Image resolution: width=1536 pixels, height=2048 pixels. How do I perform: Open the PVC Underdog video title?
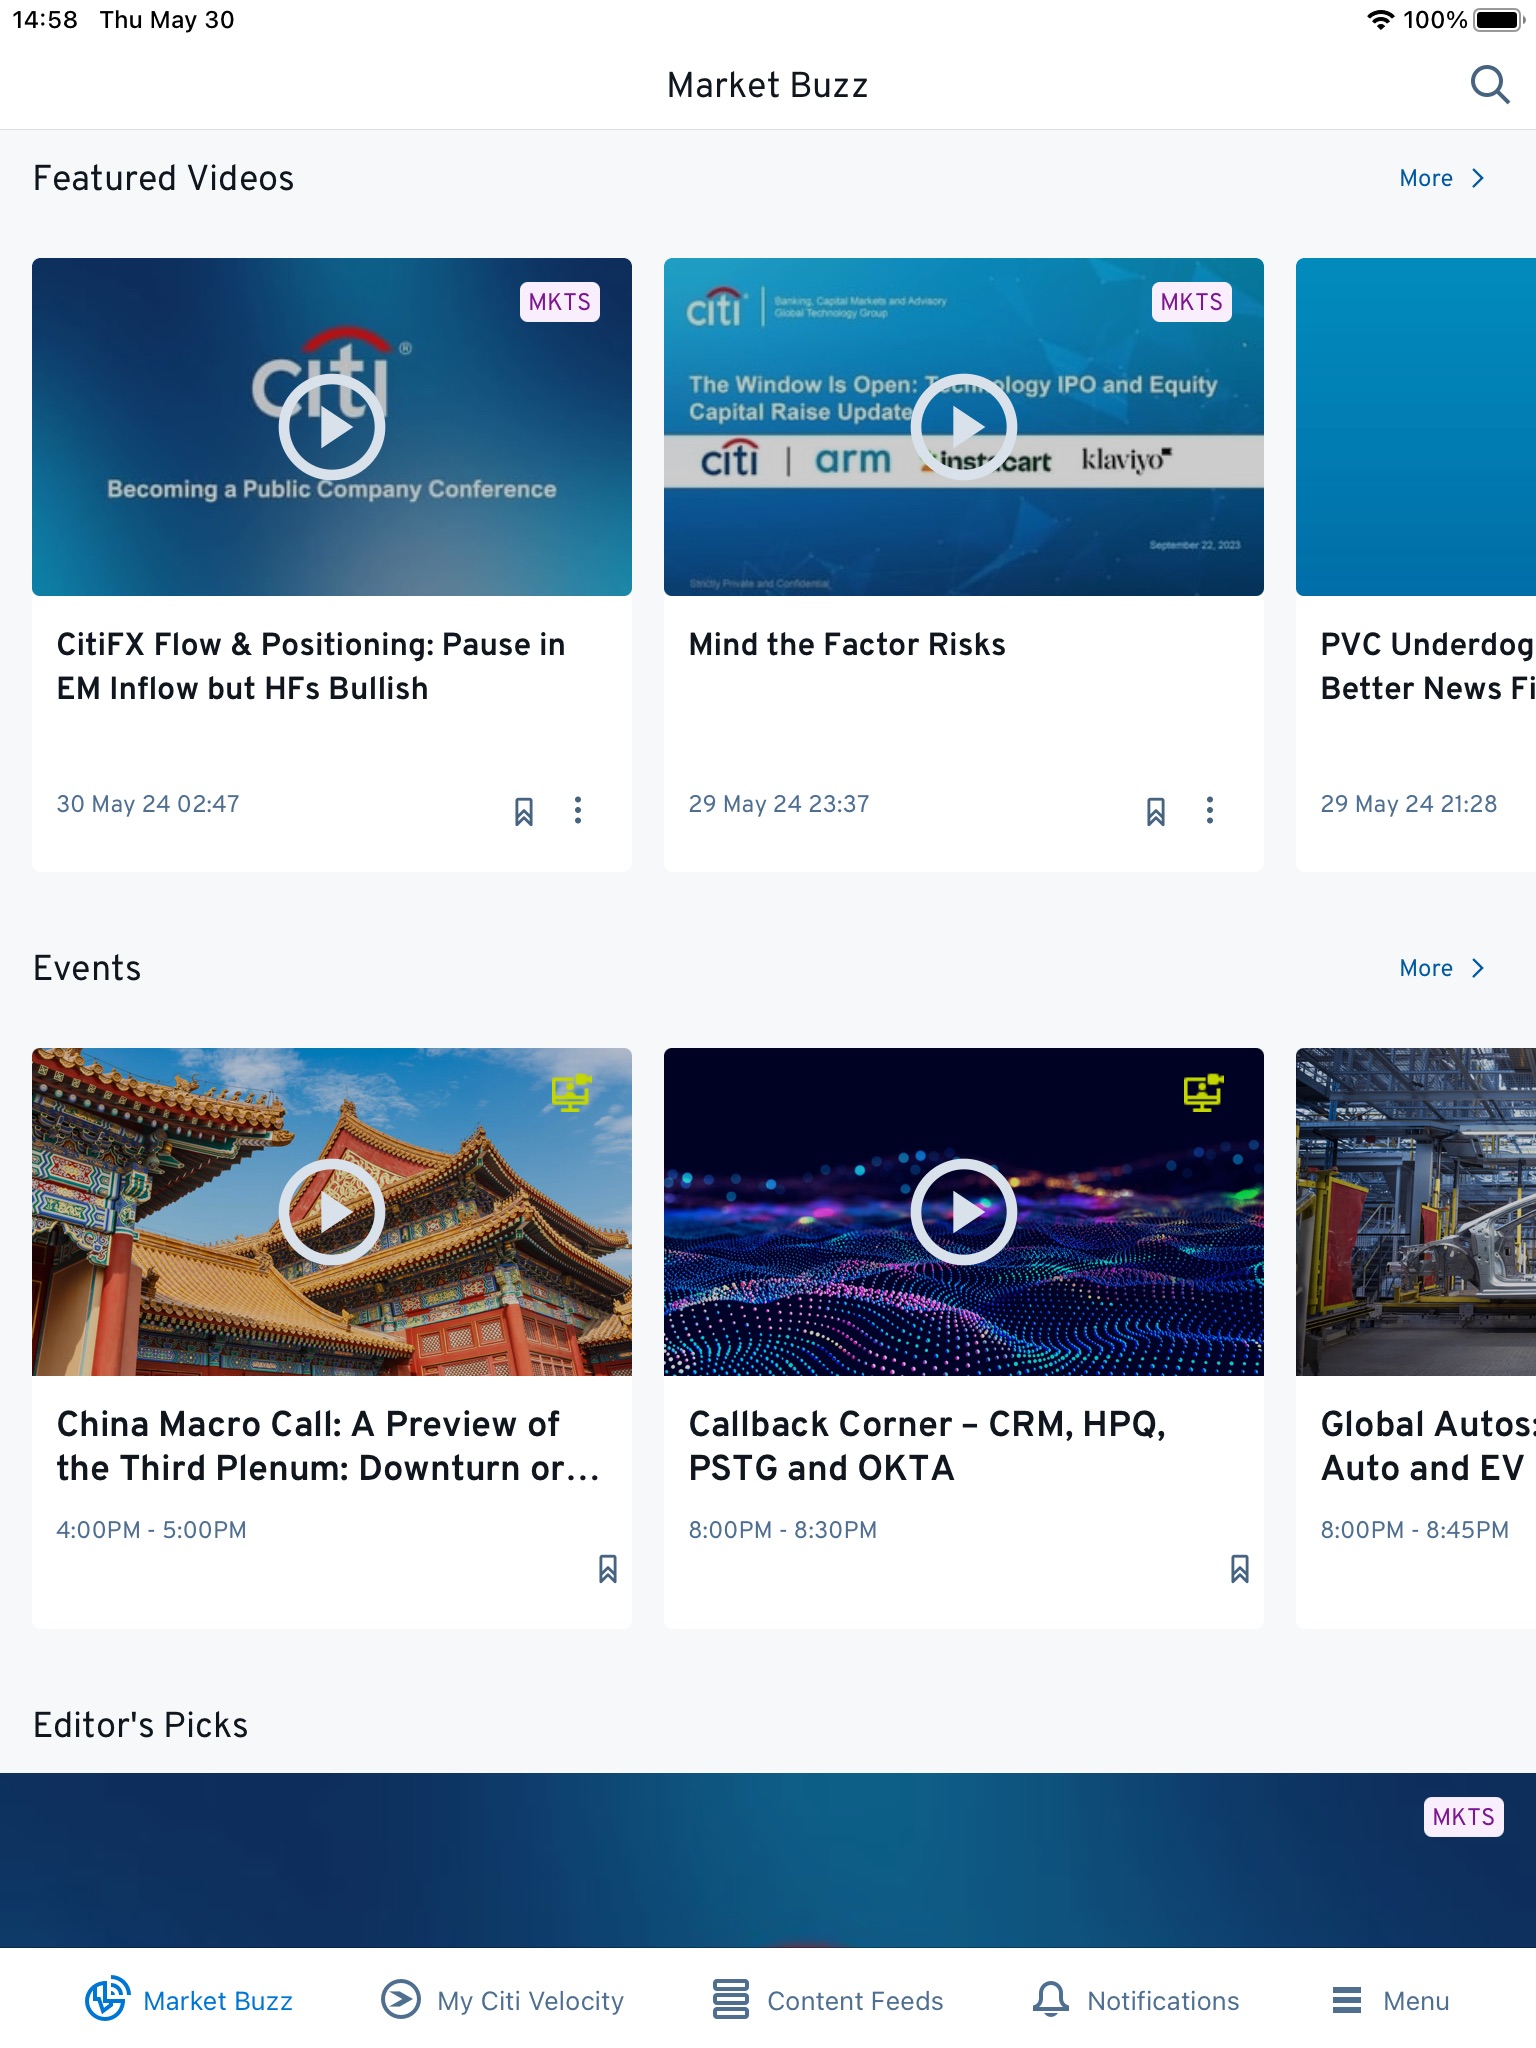tap(1428, 666)
